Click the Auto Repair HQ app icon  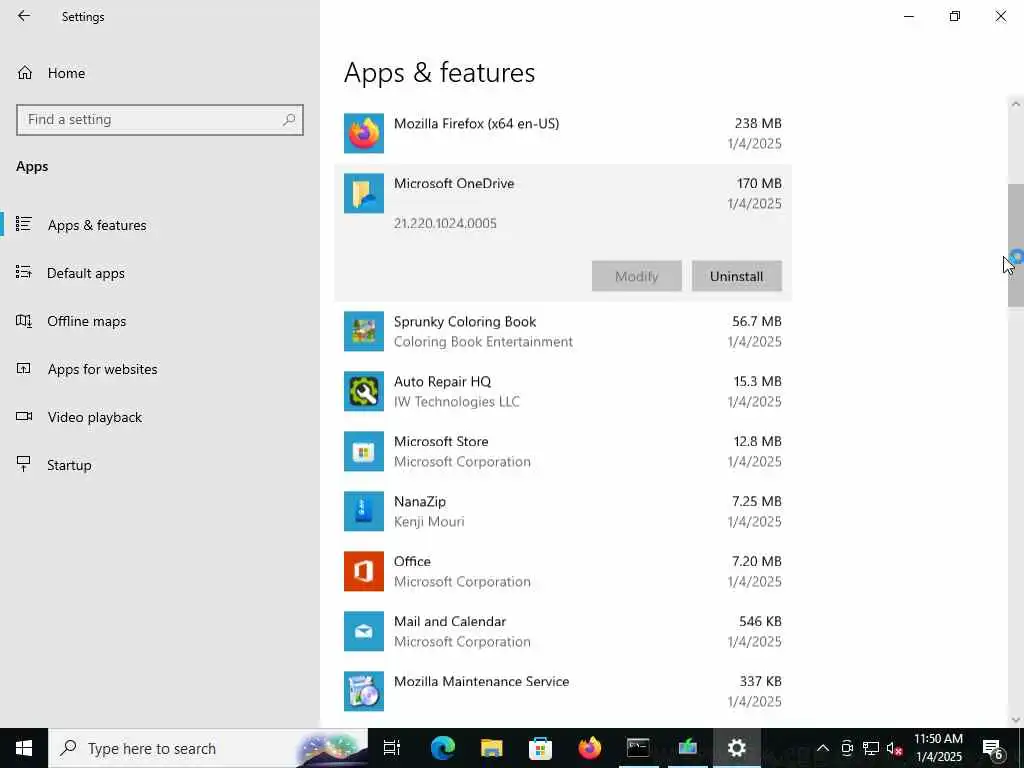[364, 391]
